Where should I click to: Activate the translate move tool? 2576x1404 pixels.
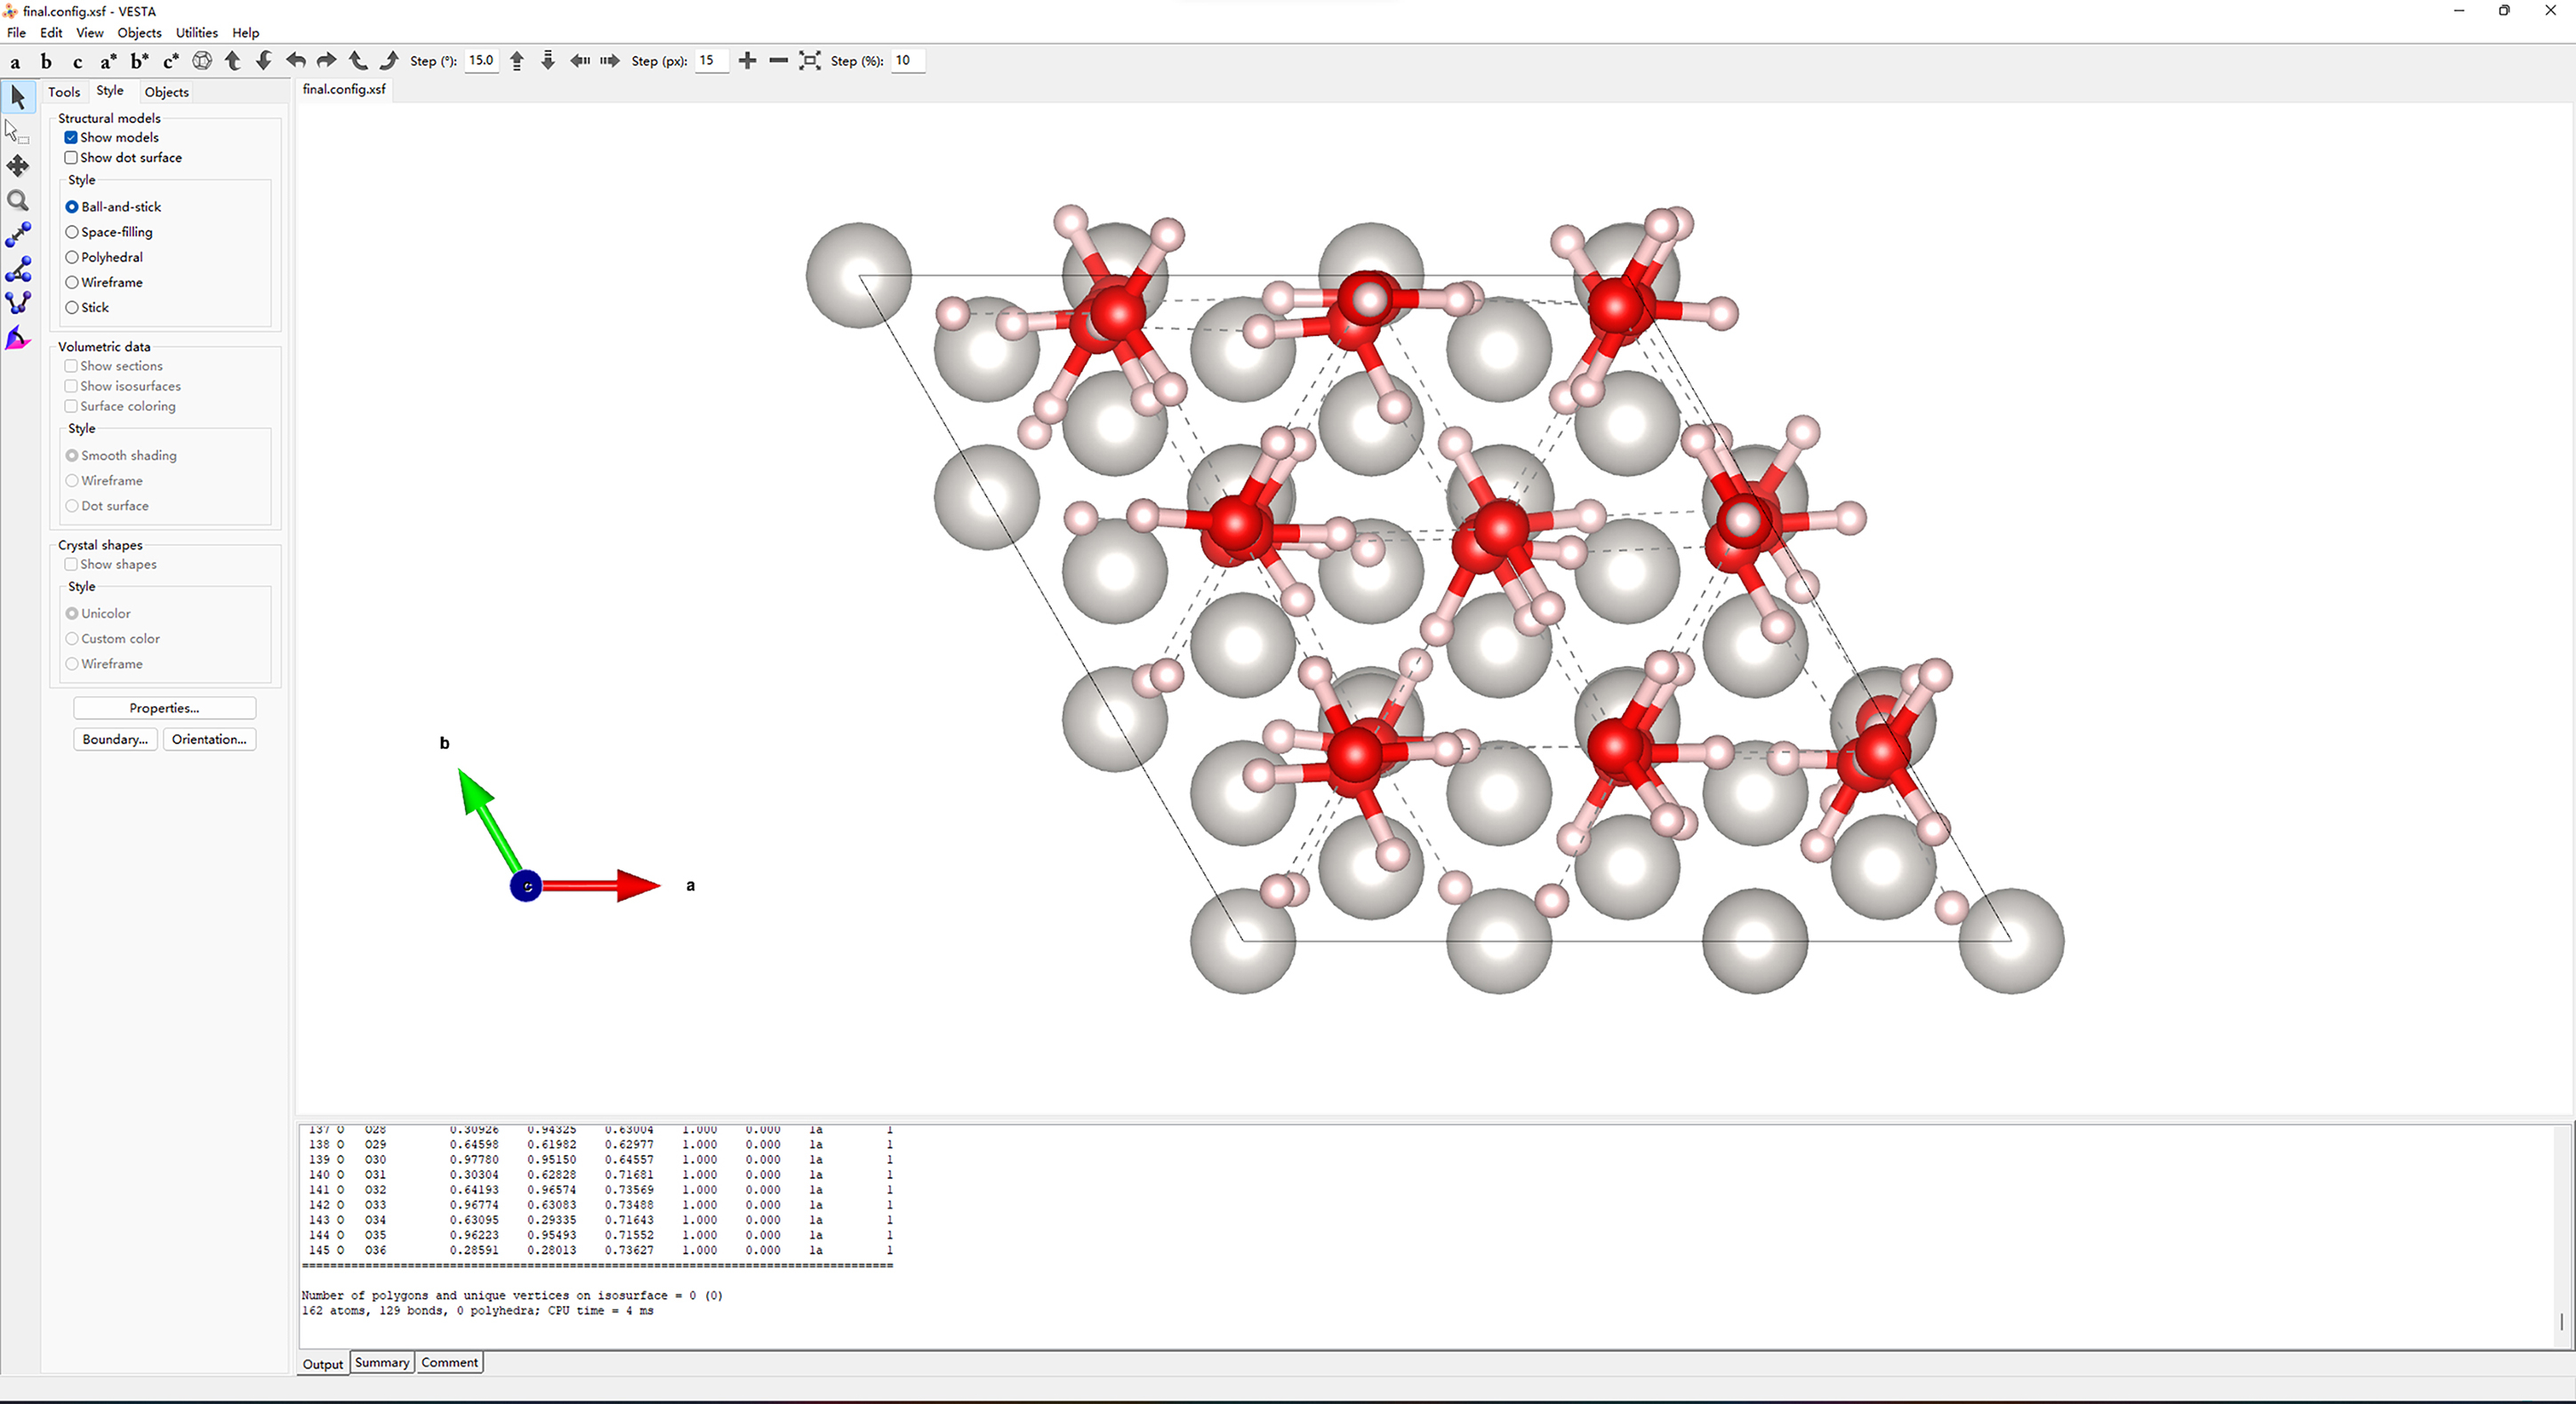click(x=18, y=165)
